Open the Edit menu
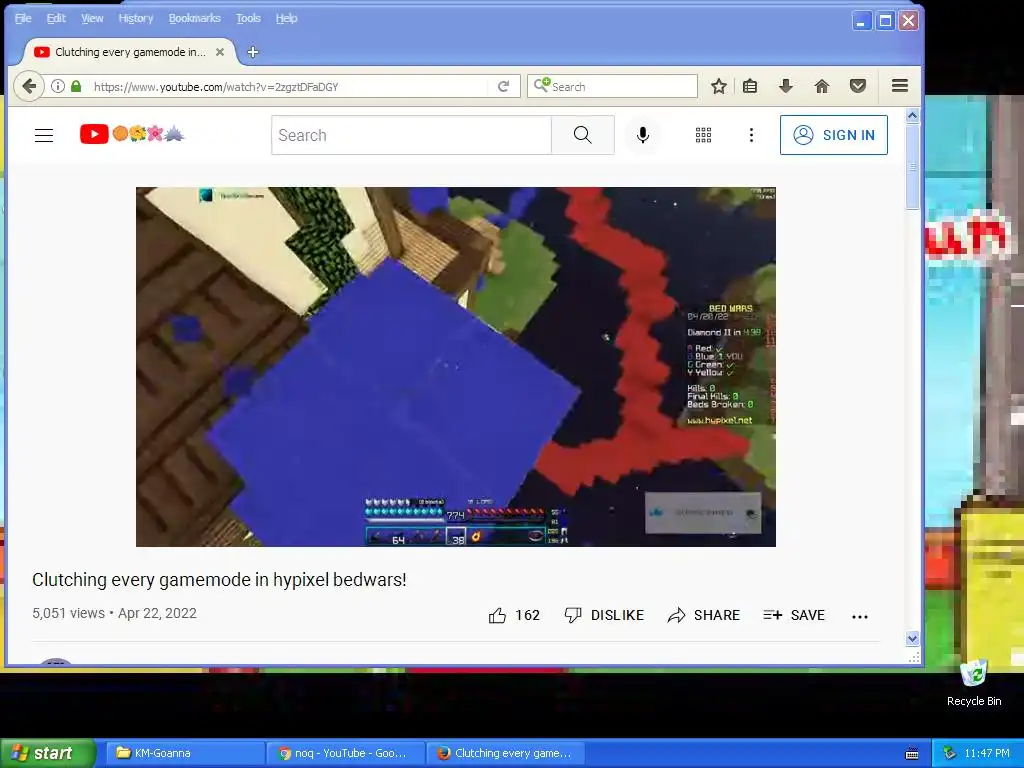The image size is (1024, 768). point(56,18)
